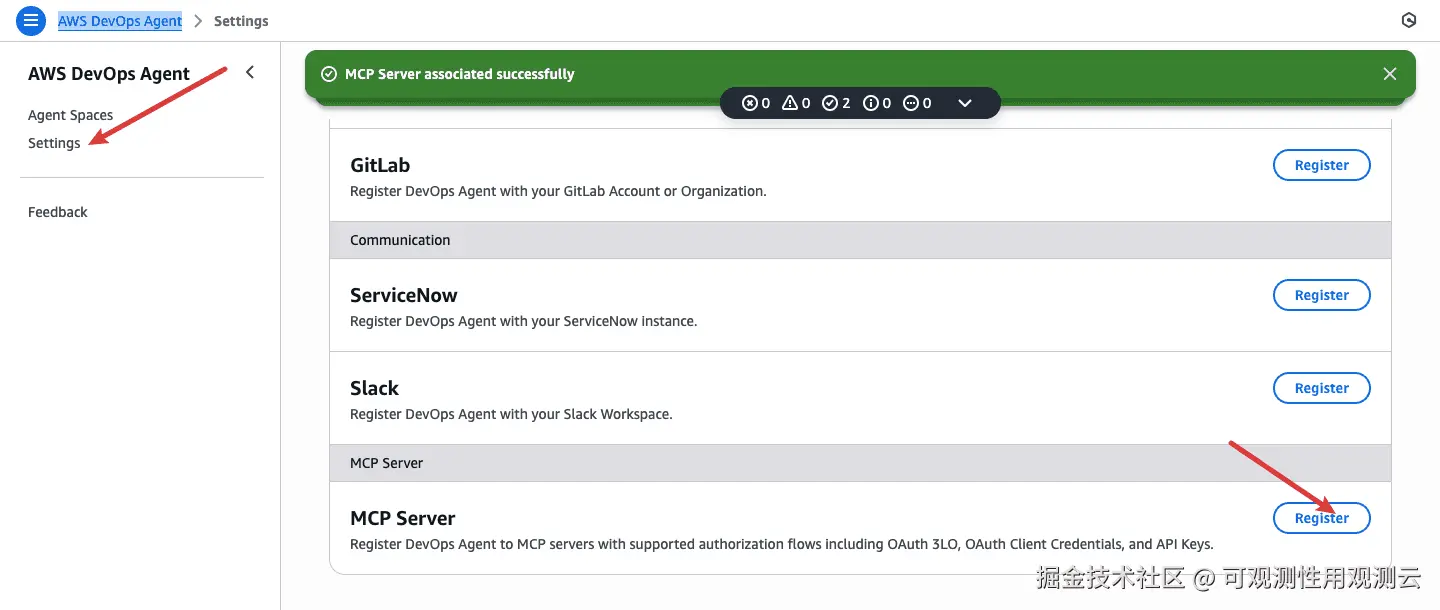Register the GitLab integration
The width and height of the screenshot is (1440, 610).
(1321, 165)
